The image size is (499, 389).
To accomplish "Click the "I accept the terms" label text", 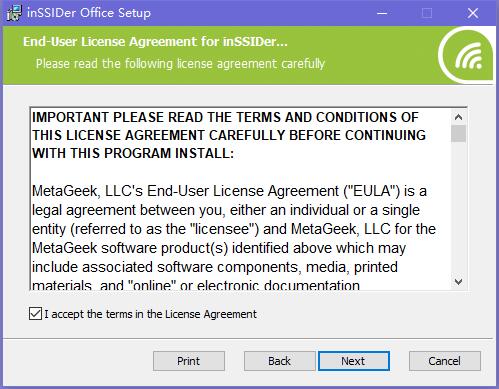I will [x=150, y=314].
